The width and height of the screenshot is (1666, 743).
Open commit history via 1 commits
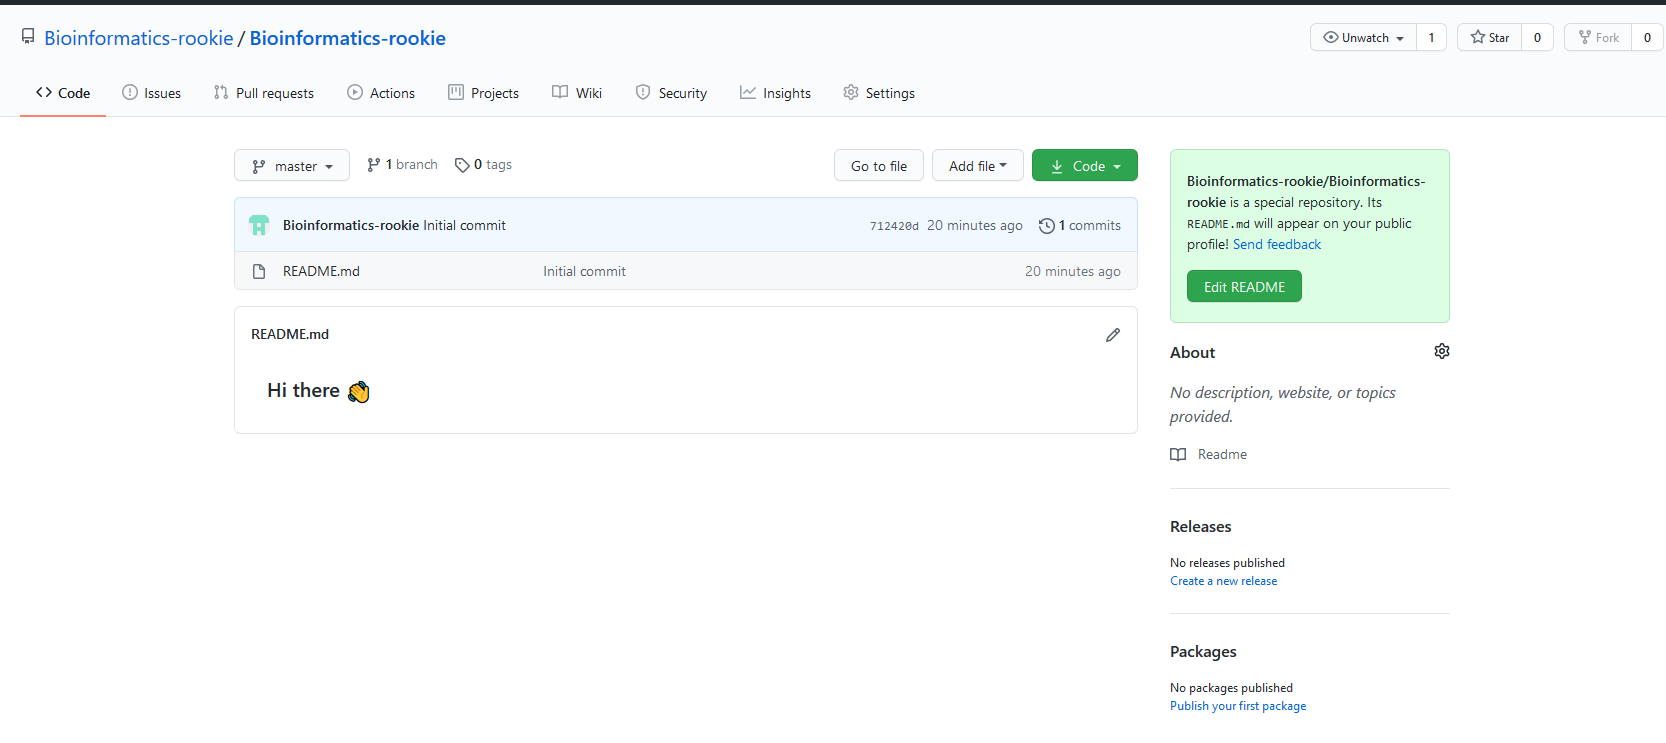(x=1080, y=225)
